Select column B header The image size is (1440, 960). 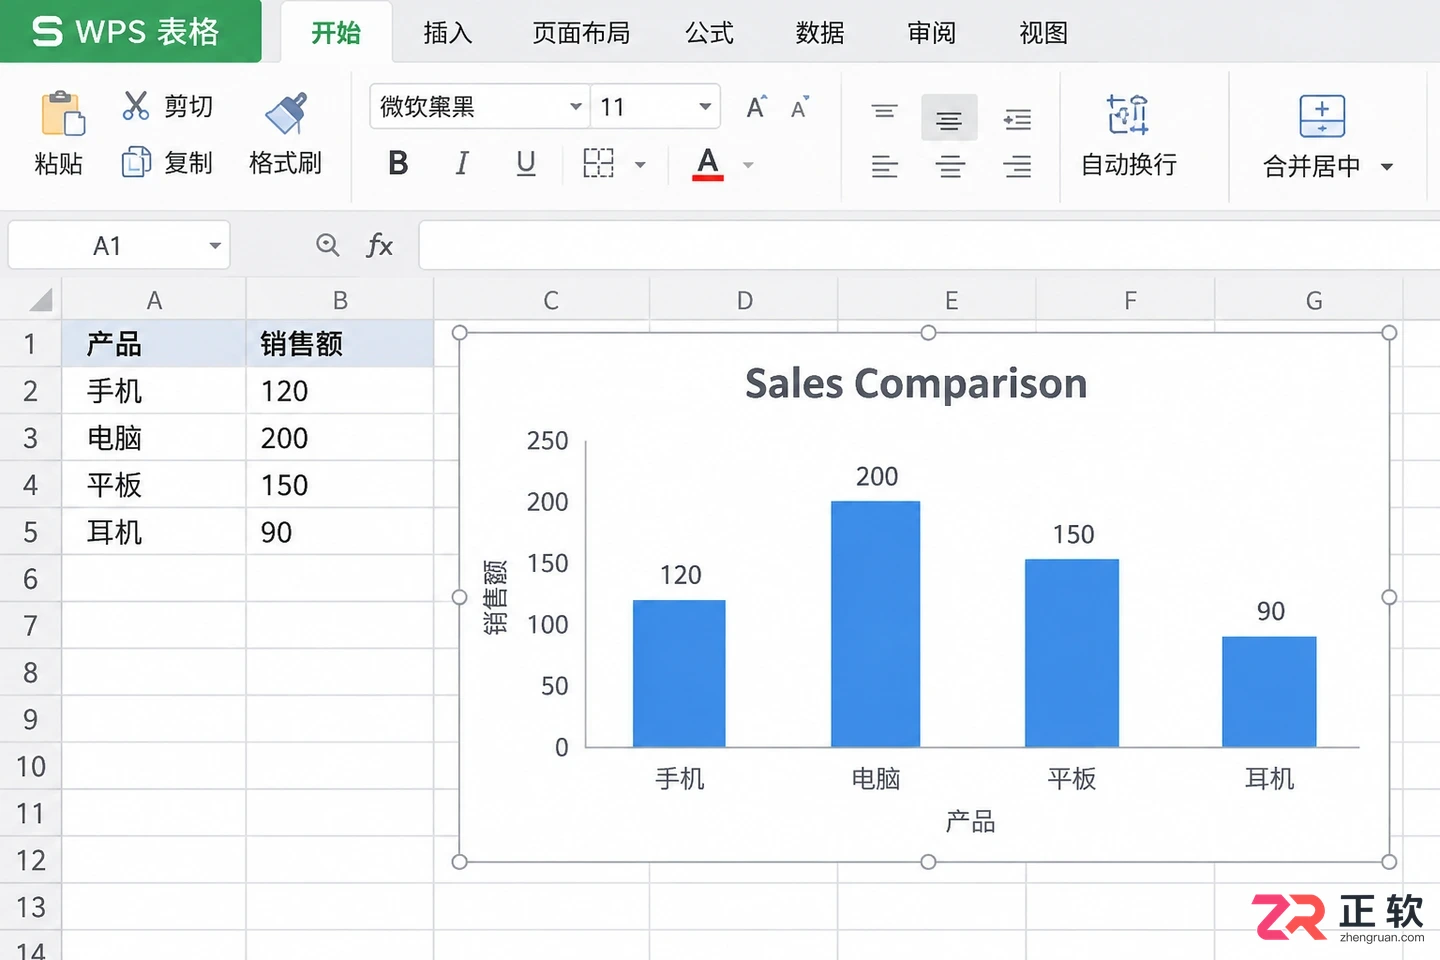click(x=340, y=300)
